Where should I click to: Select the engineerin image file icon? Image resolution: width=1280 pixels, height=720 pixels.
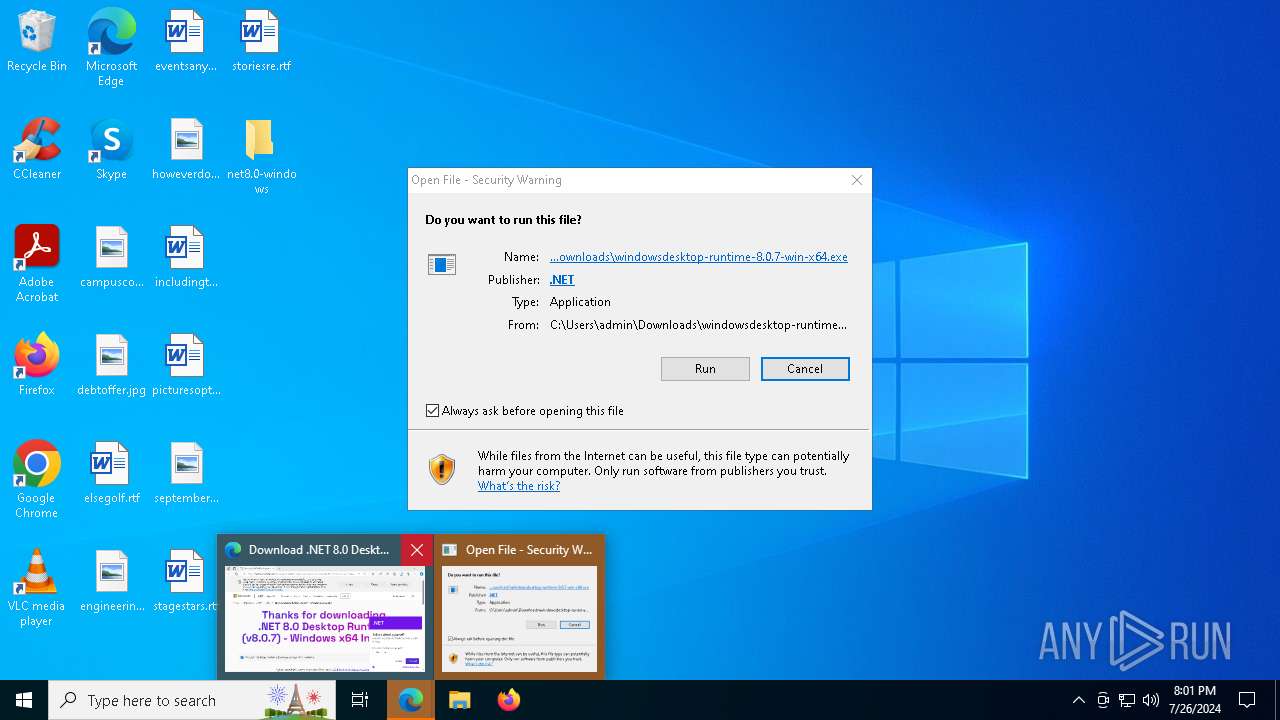(111, 582)
